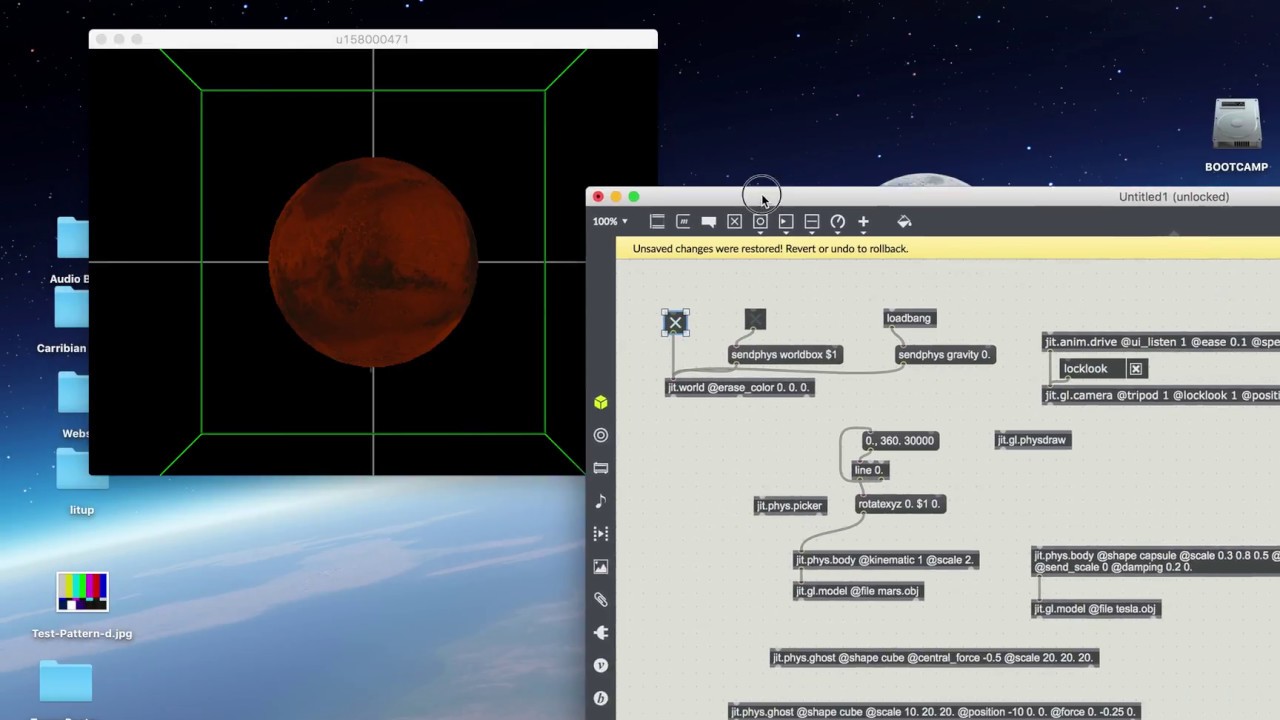Open the Audio note icon in sidebar
Image resolution: width=1280 pixels, height=720 pixels.
(x=601, y=501)
